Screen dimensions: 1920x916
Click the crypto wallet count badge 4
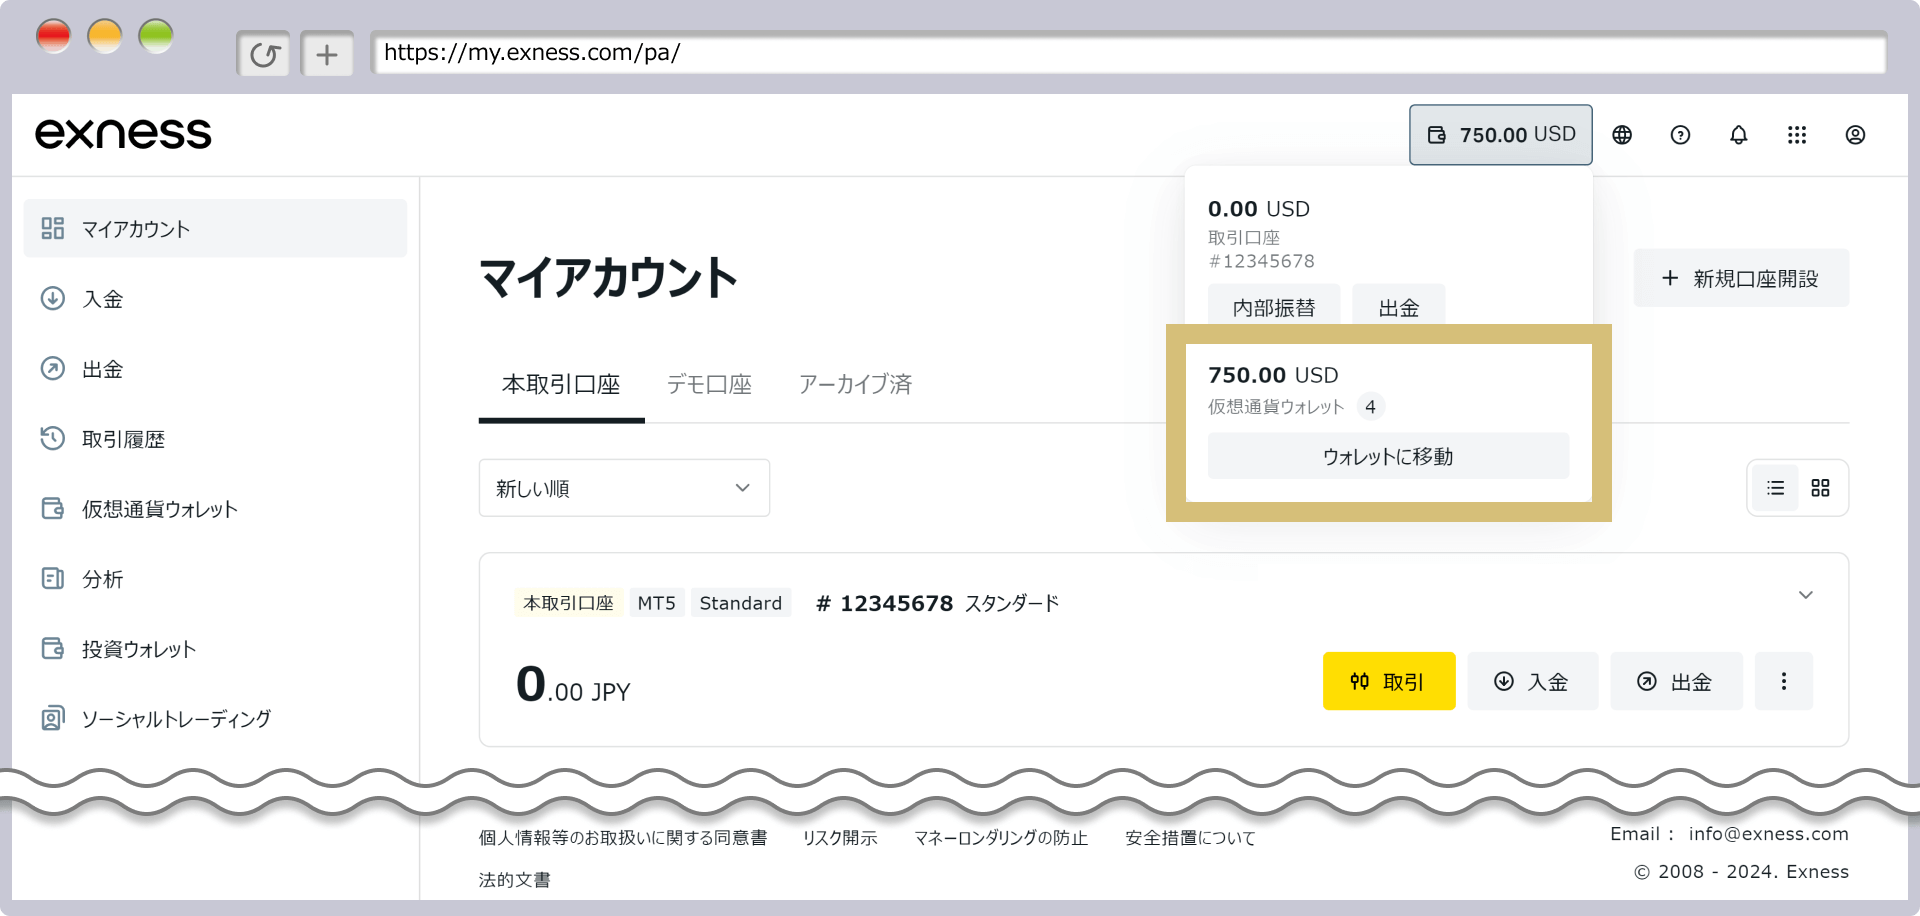[1370, 407]
